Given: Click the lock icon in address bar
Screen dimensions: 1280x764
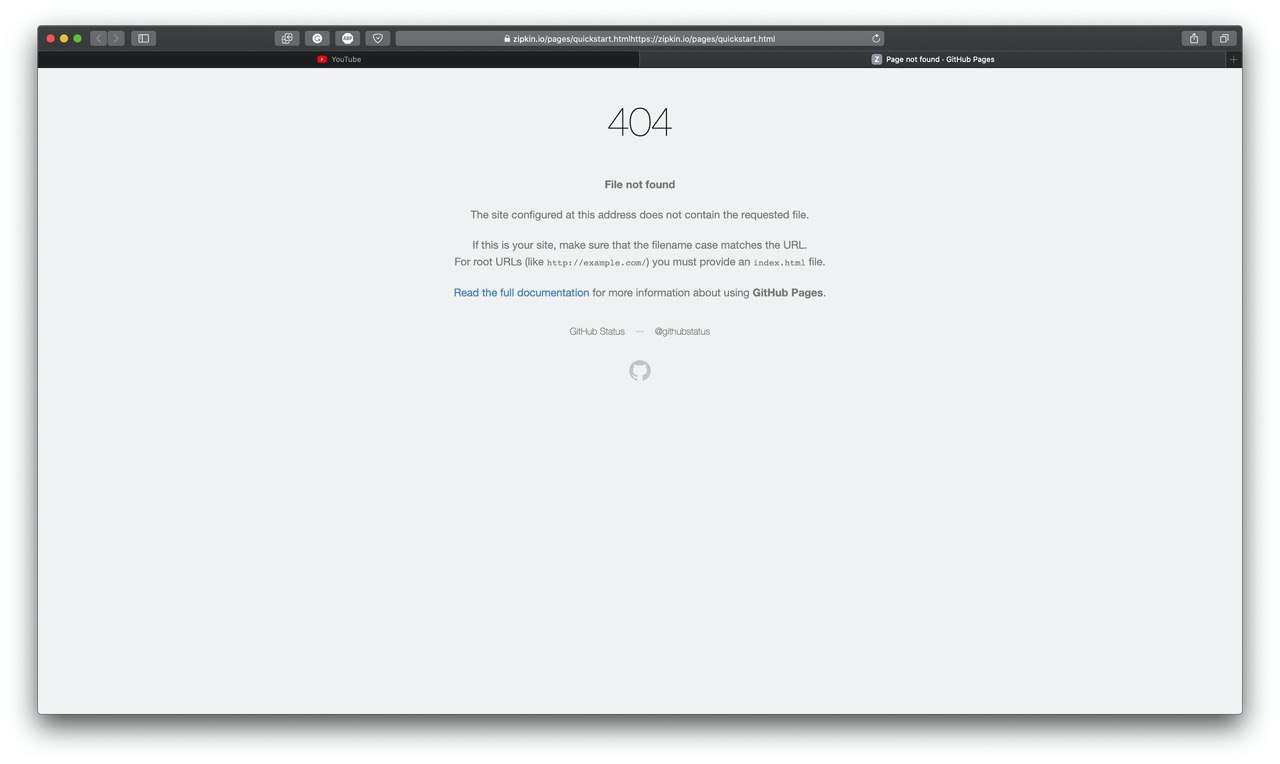Looking at the screenshot, I should pos(507,39).
